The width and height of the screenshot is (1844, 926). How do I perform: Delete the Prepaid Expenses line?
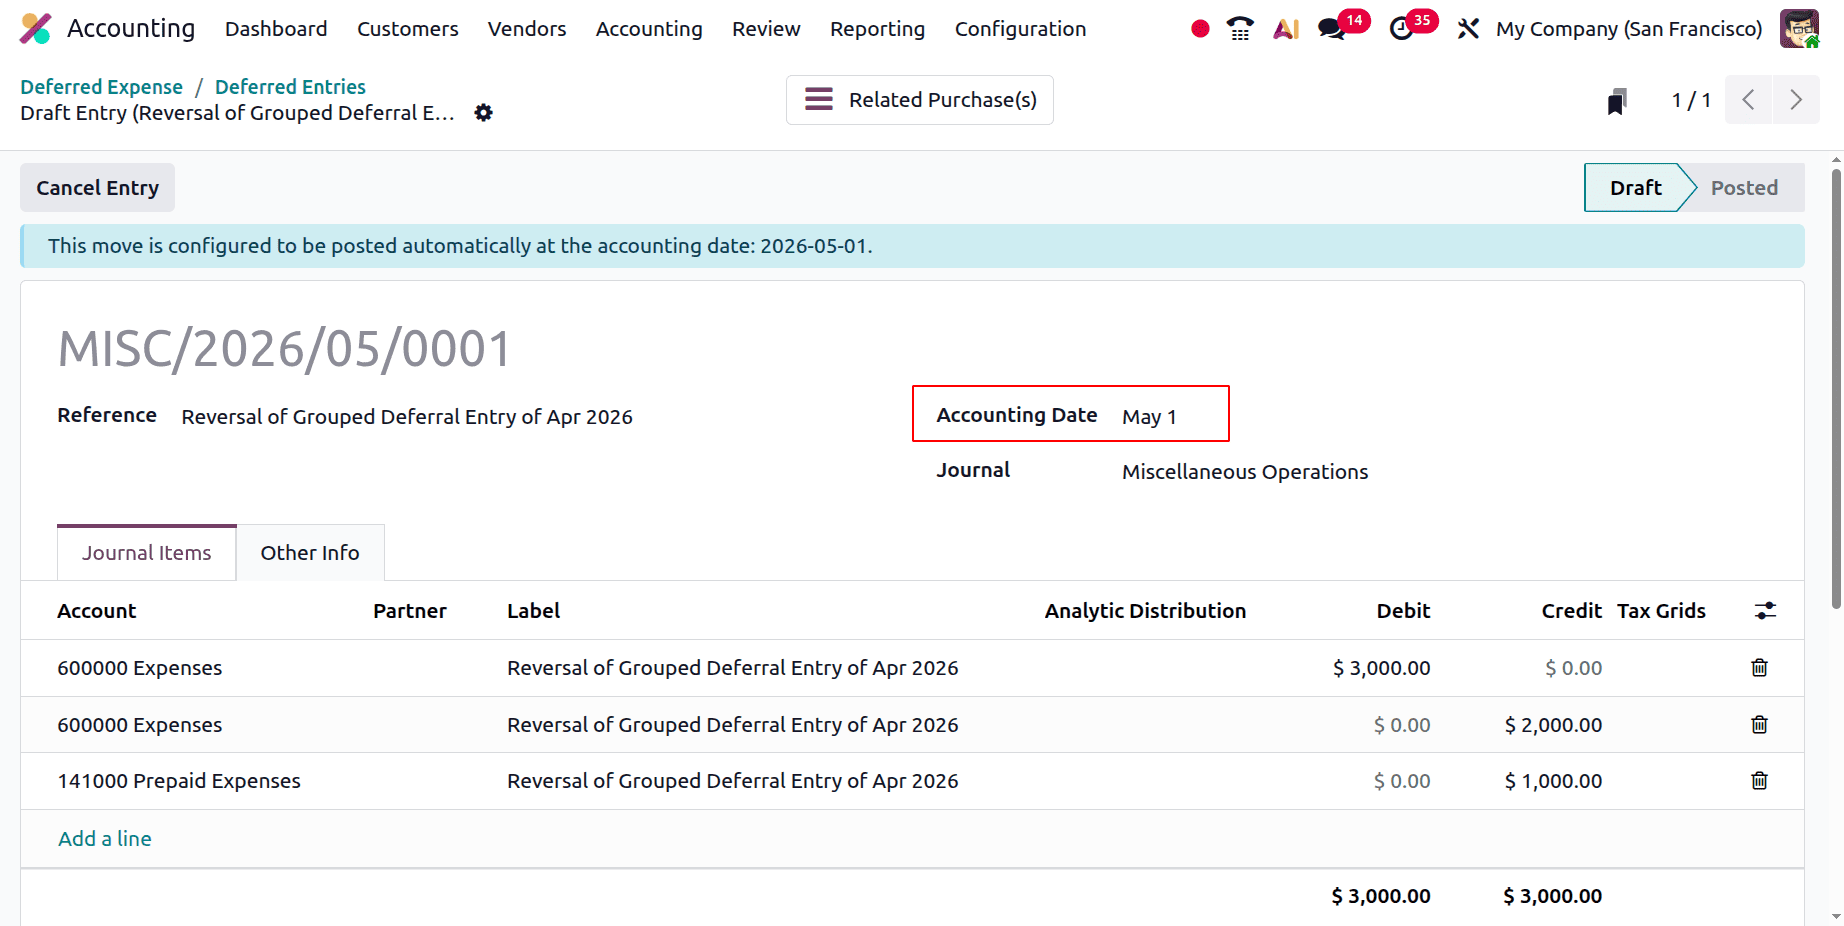(1759, 781)
